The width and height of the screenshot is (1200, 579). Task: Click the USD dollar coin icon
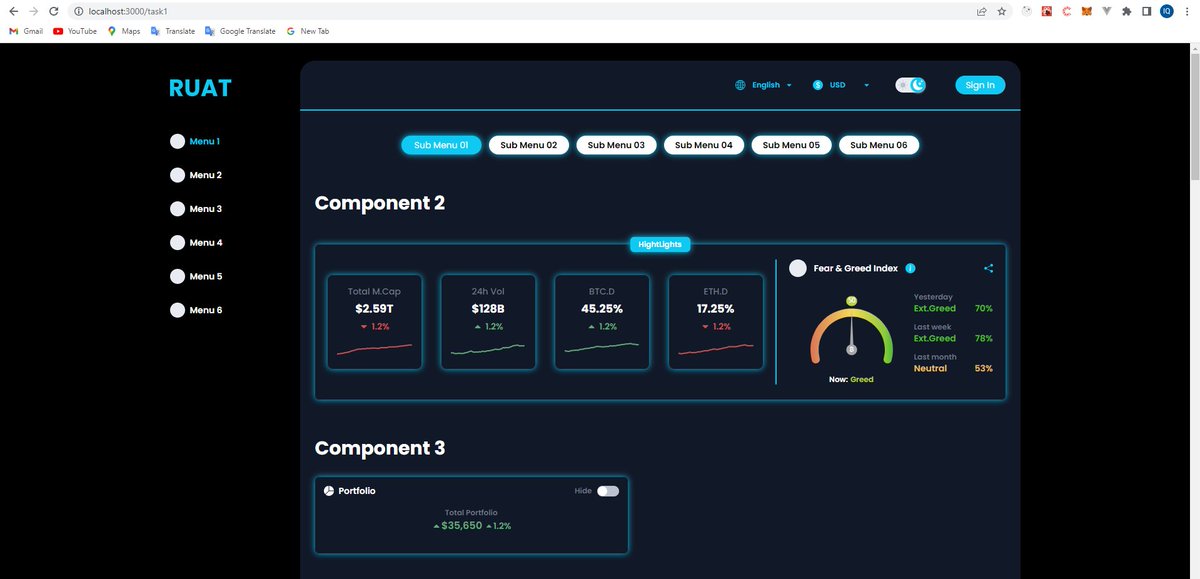pyautogui.click(x=818, y=85)
